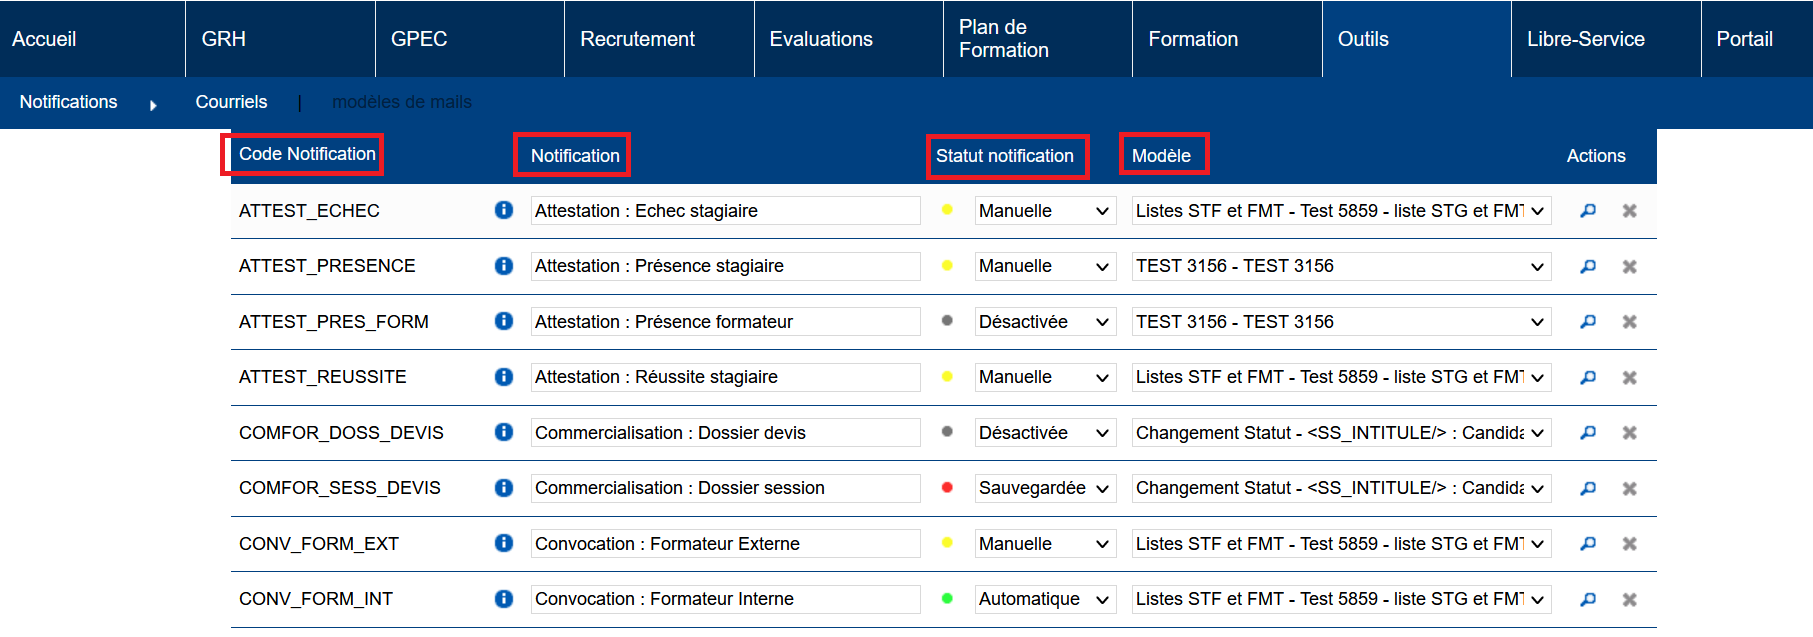Expand model dropdown on COMFOR_DOSS_DEVIS row
Screen dimensions: 1813x637
click(1340, 433)
